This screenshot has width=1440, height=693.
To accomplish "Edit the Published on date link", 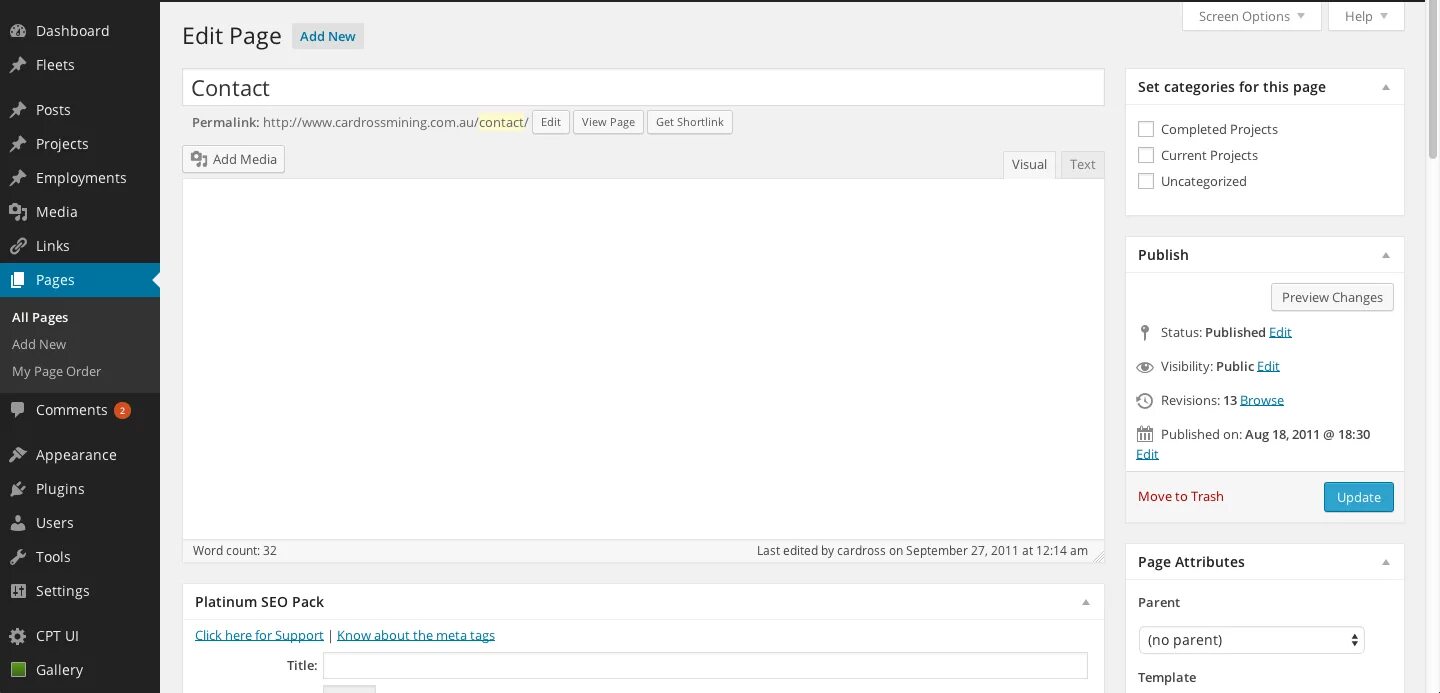I will (x=1147, y=454).
